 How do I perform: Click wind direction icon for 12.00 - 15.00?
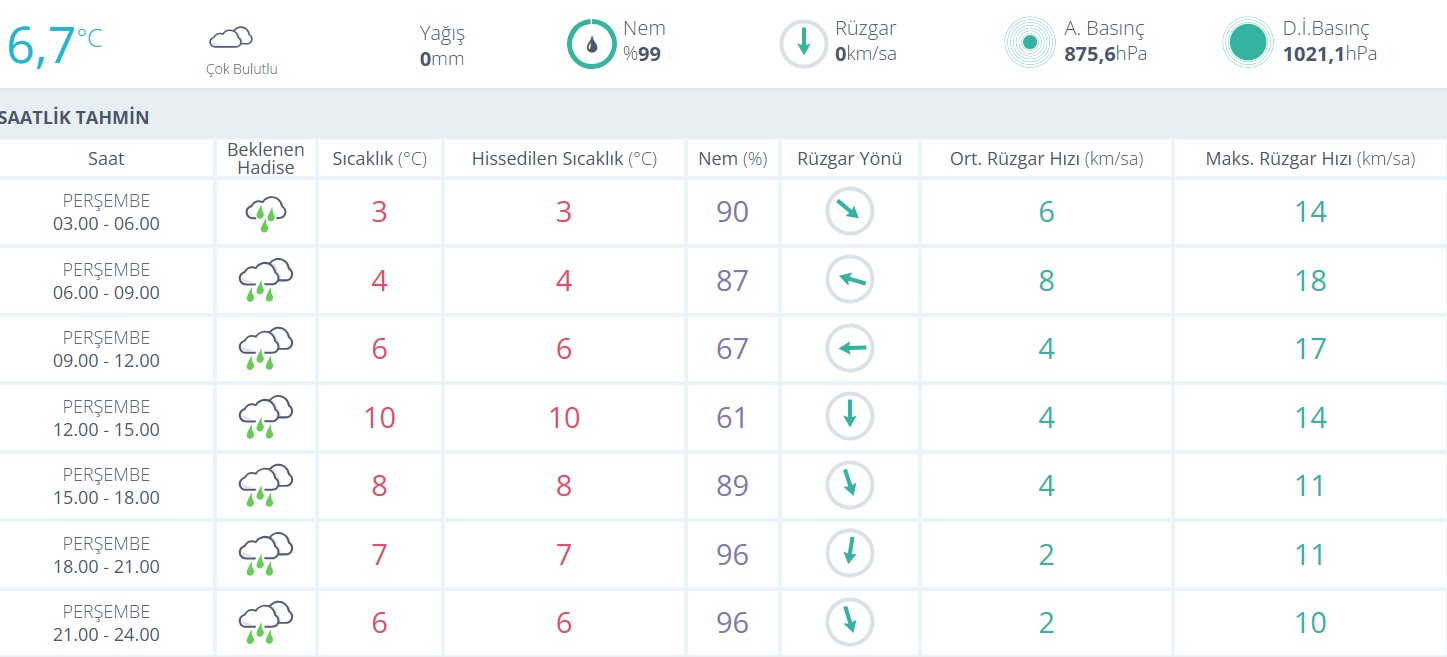point(849,417)
